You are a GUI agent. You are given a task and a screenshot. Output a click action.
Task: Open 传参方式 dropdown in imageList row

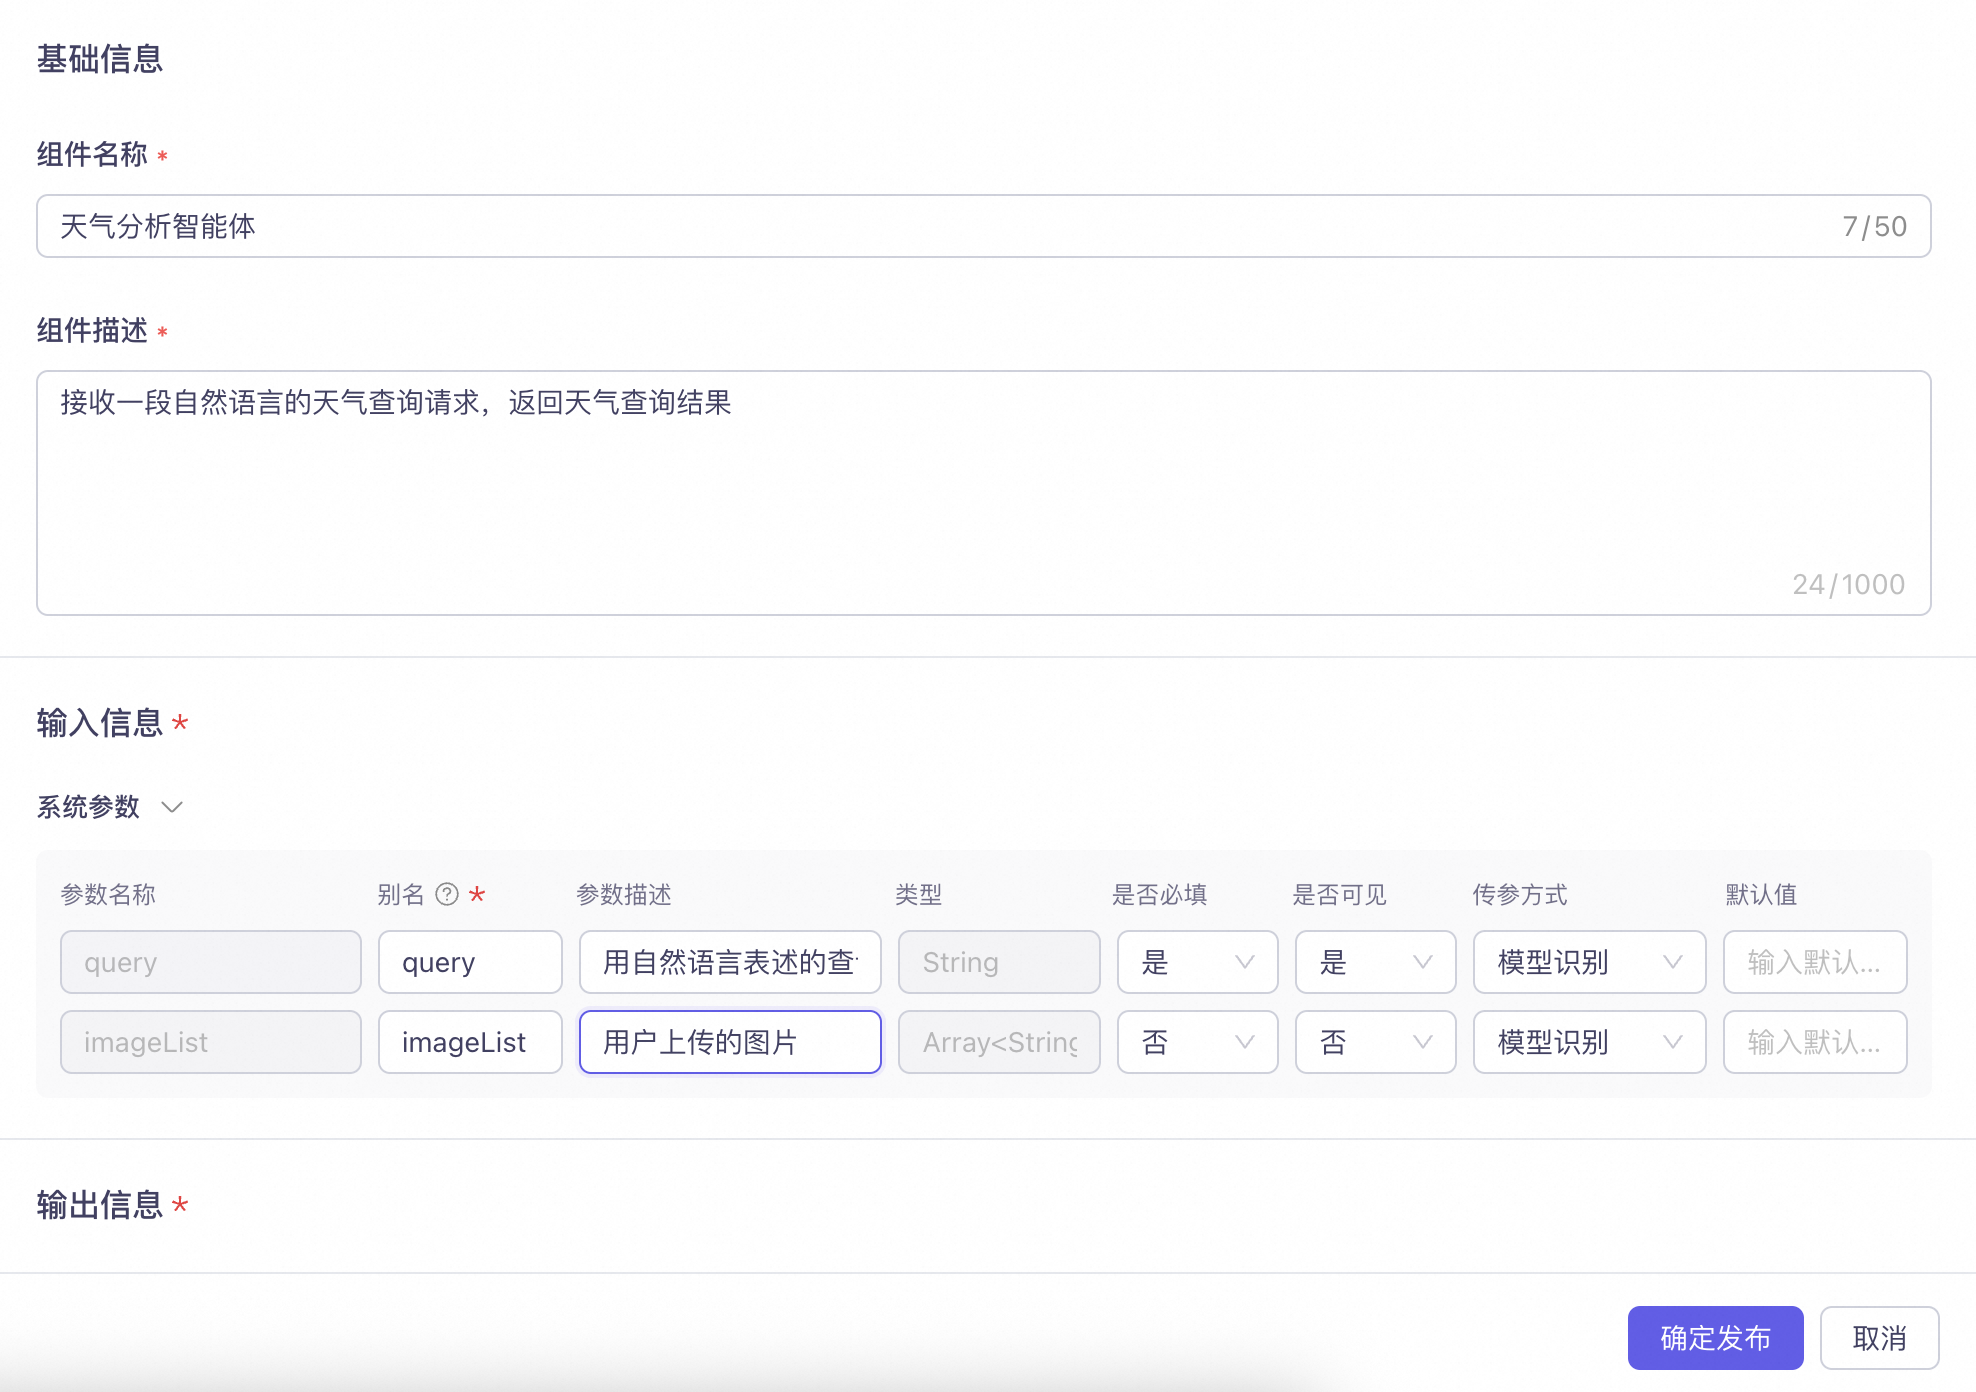pyautogui.click(x=1589, y=1042)
